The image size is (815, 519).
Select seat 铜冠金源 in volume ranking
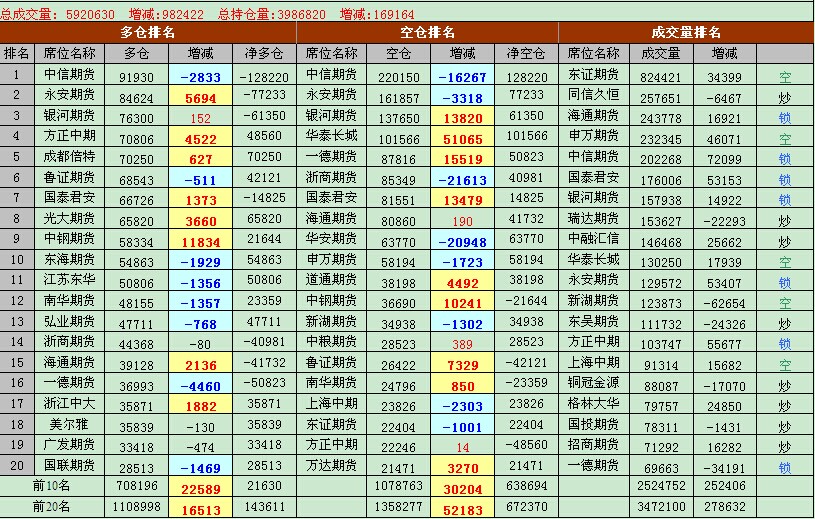[x=593, y=383]
